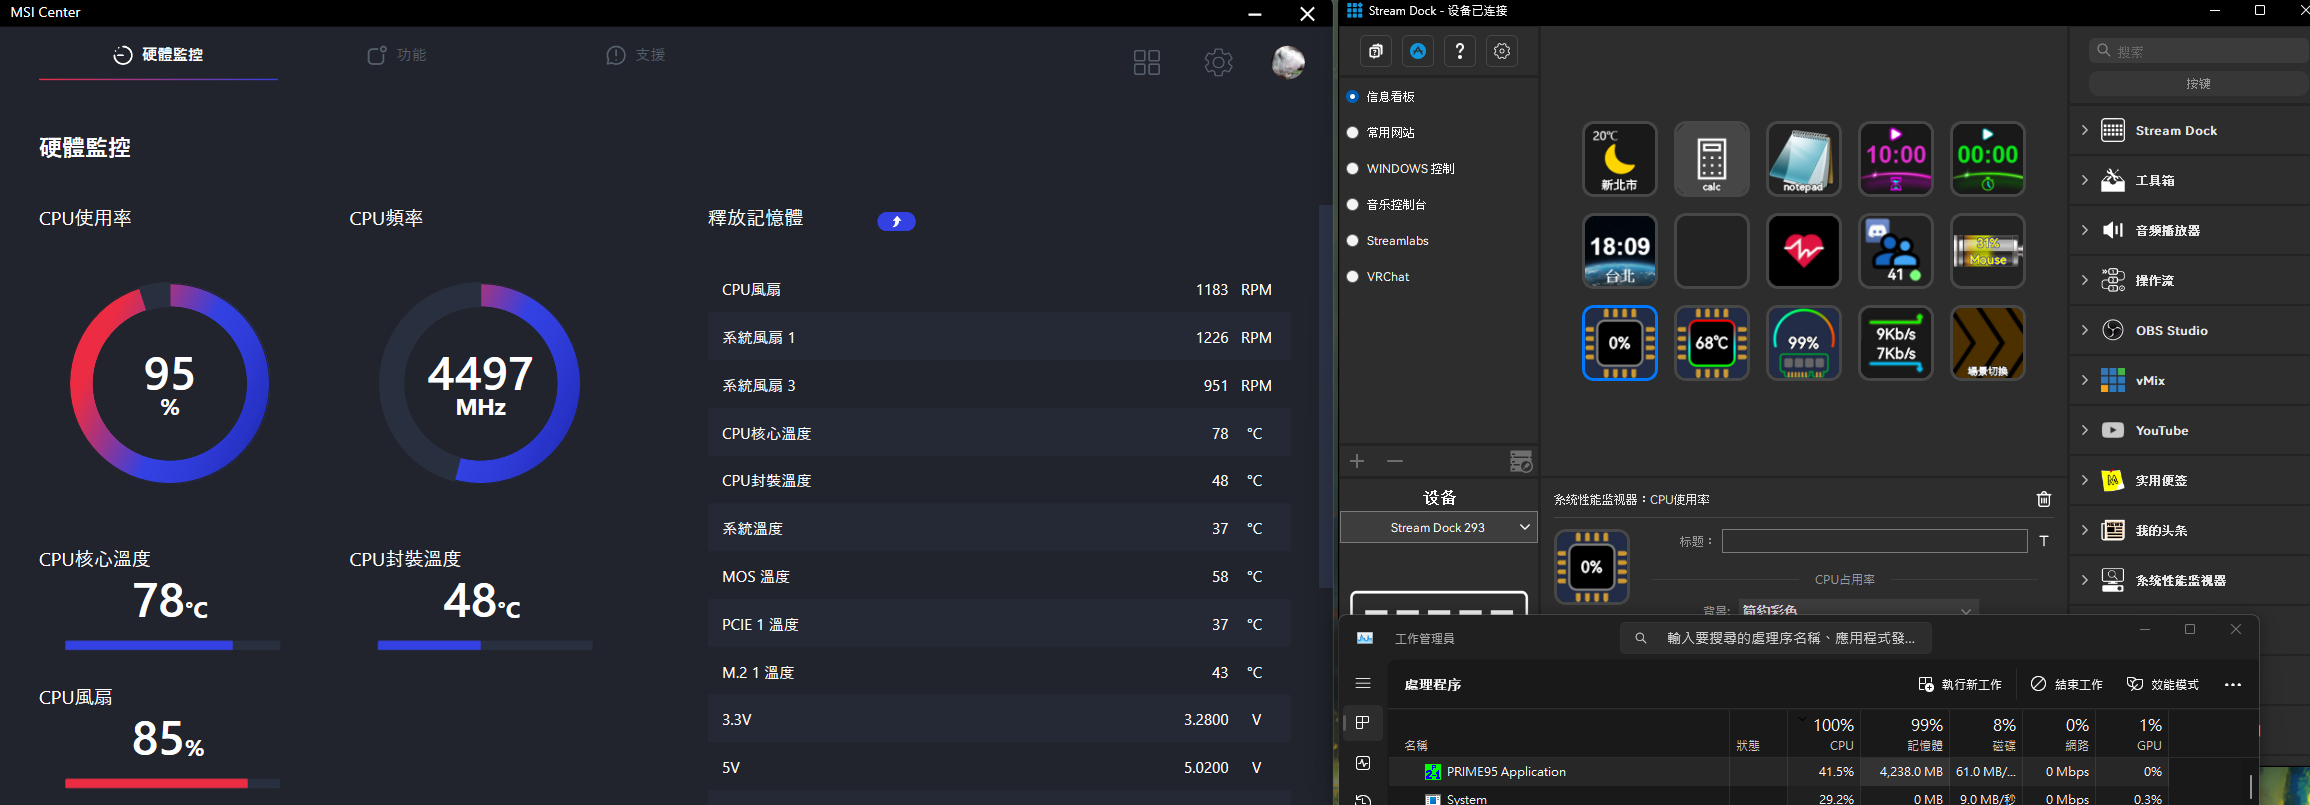Click the Stream Dock copy profile toolbar icon
Image resolution: width=2310 pixels, height=805 pixels.
point(1376,51)
